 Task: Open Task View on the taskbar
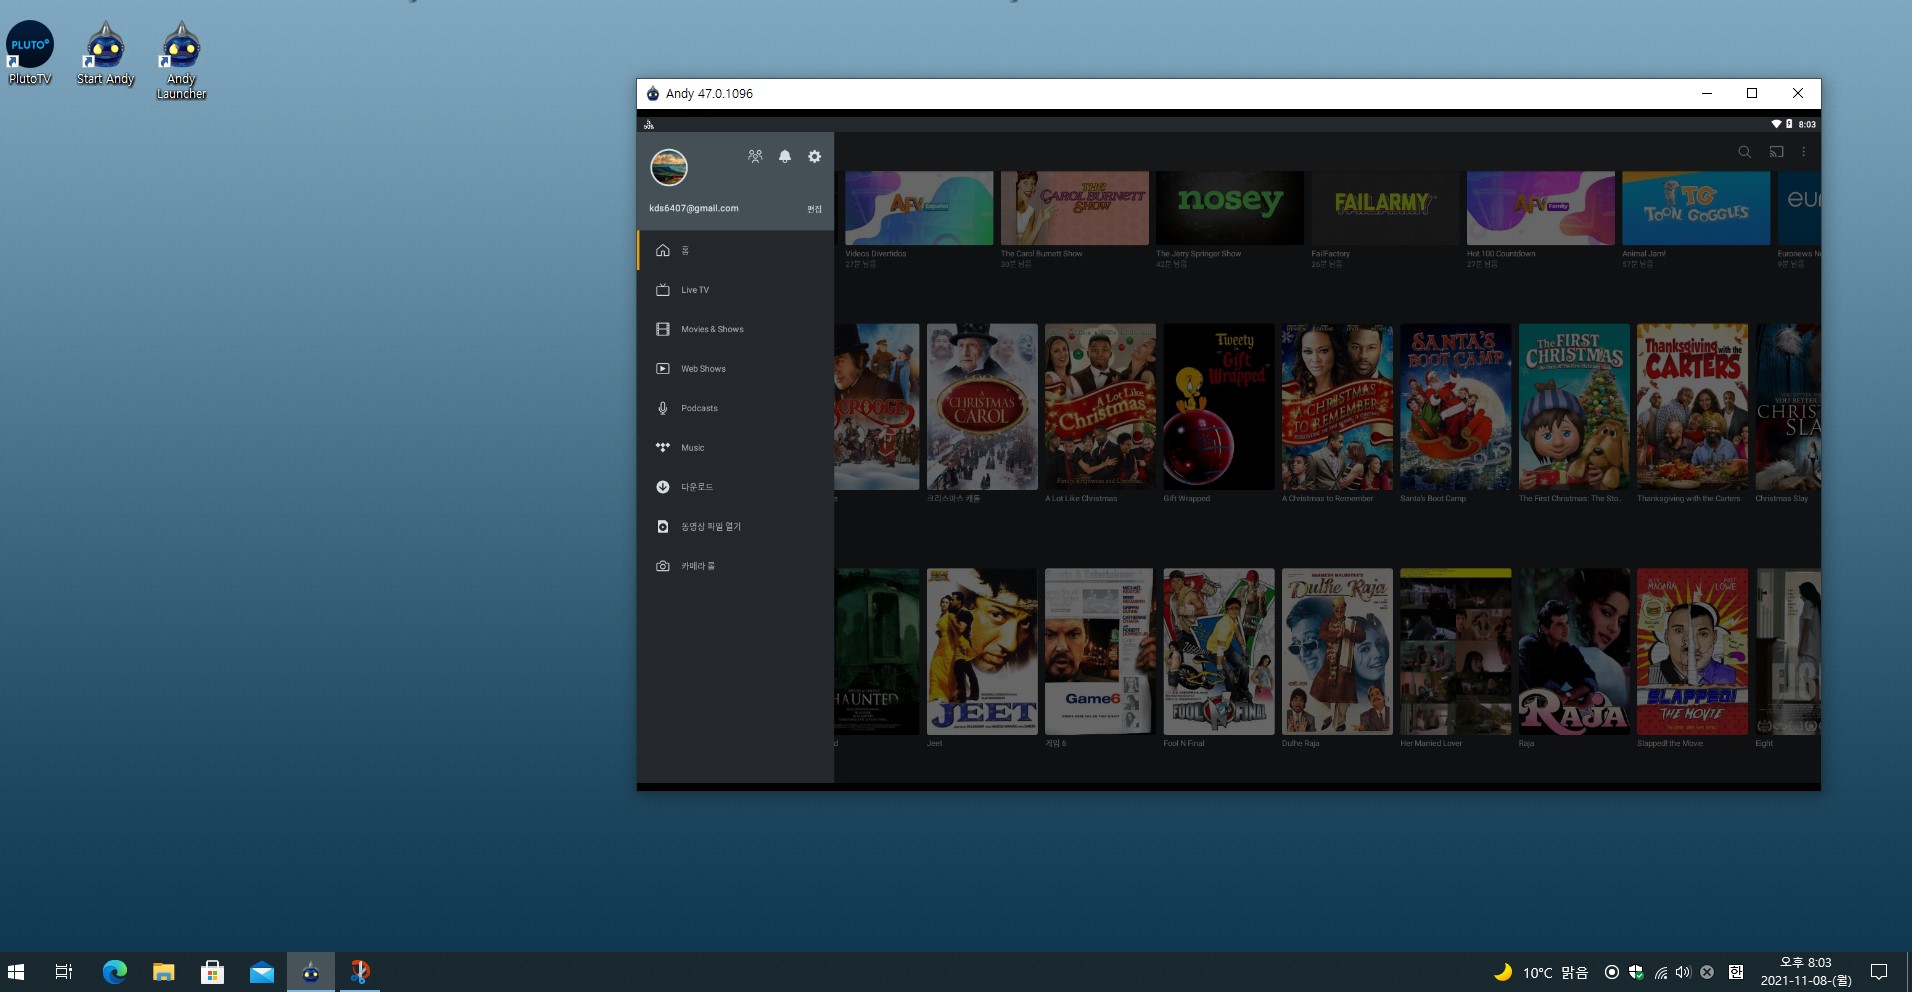click(64, 972)
